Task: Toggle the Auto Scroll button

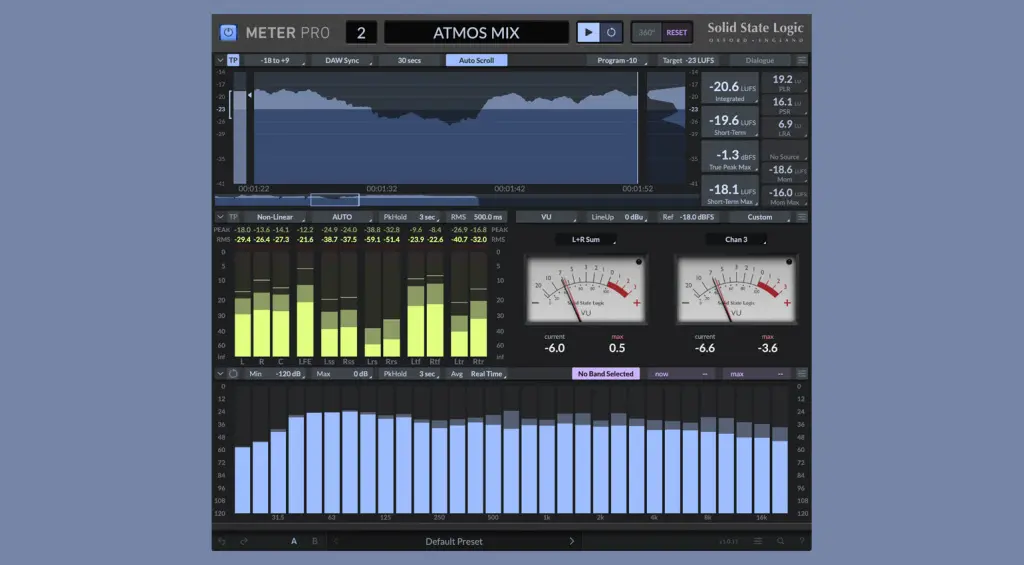Action: (x=476, y=60)
